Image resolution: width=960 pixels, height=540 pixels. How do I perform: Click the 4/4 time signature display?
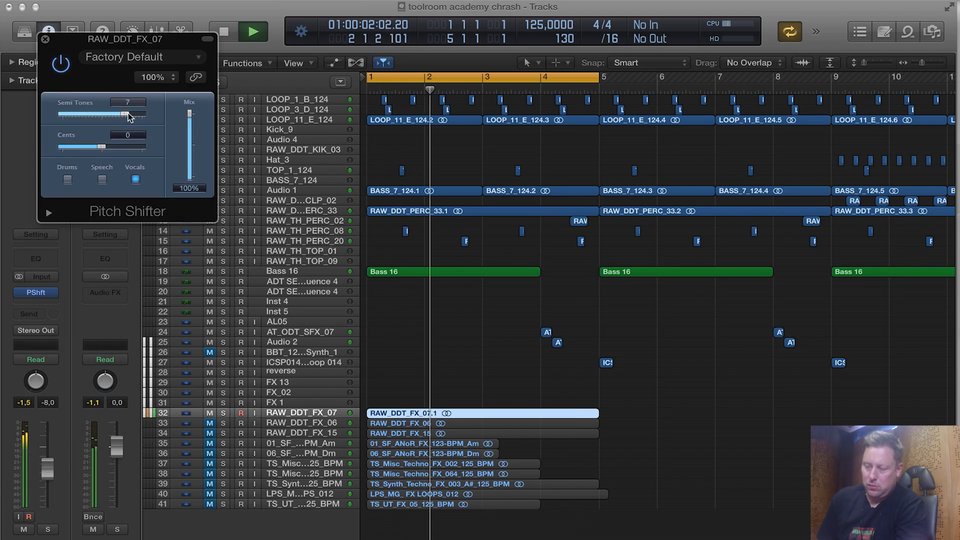click(x=602, y=24)
